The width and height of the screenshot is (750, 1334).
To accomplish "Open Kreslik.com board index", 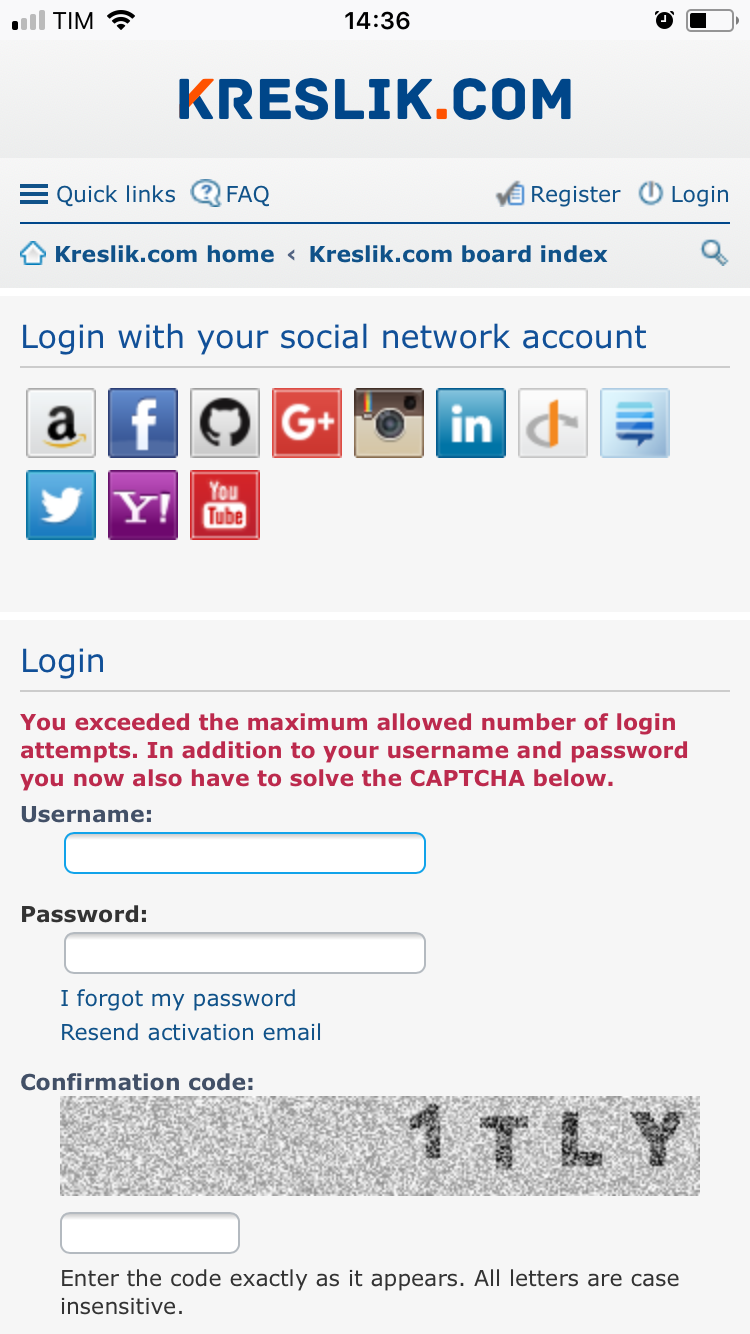I will pyautogui.click(x=458, y=254).
